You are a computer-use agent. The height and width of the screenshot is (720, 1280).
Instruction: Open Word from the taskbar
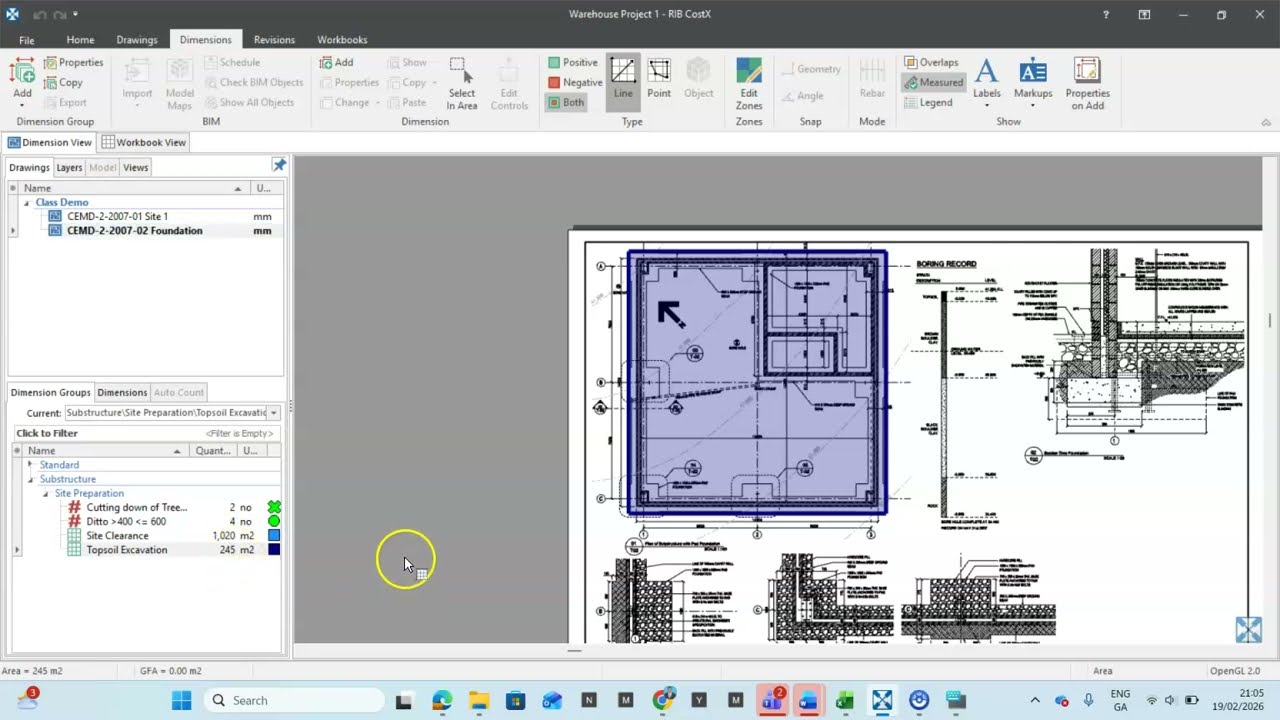(x=808, y=700)
